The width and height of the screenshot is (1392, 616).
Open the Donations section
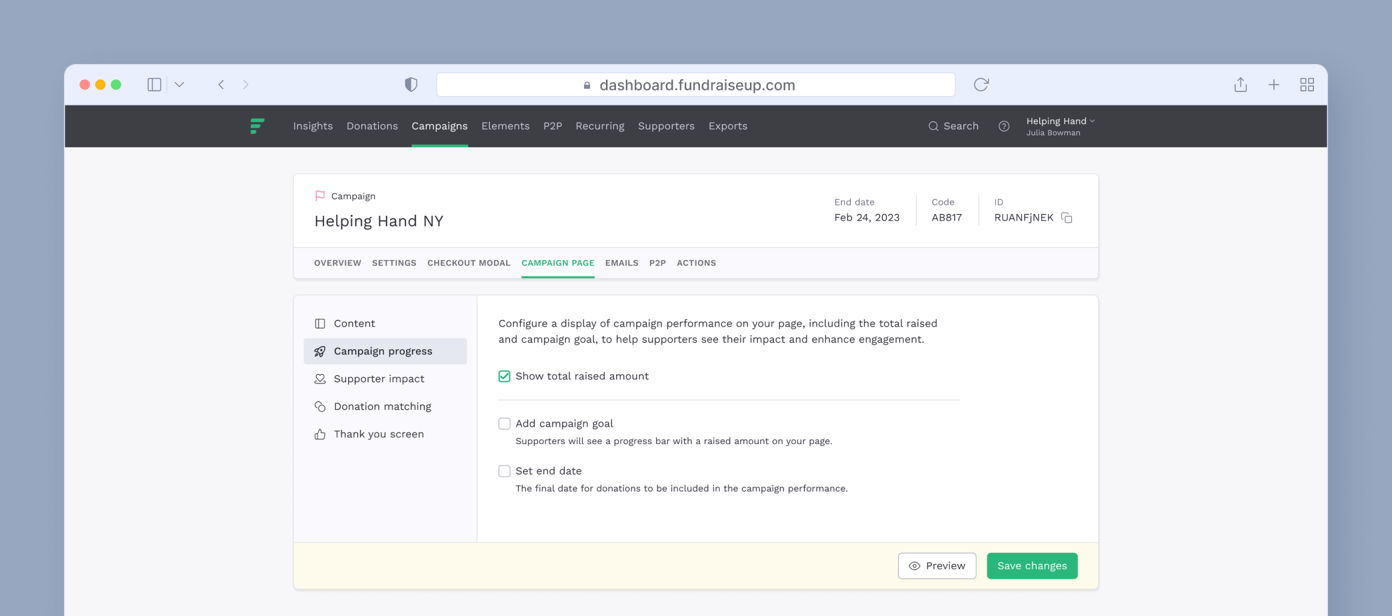372,126
